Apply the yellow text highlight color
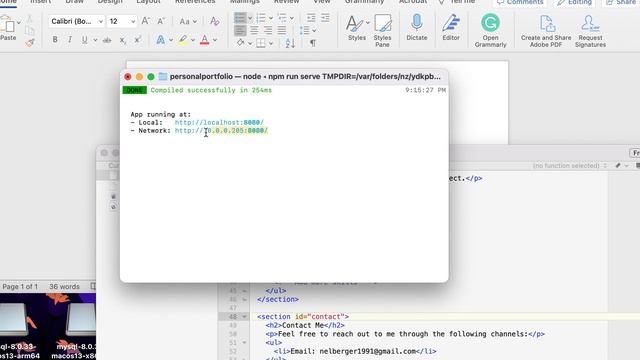Viewport: 640px width, 360px height. [182, 40]
